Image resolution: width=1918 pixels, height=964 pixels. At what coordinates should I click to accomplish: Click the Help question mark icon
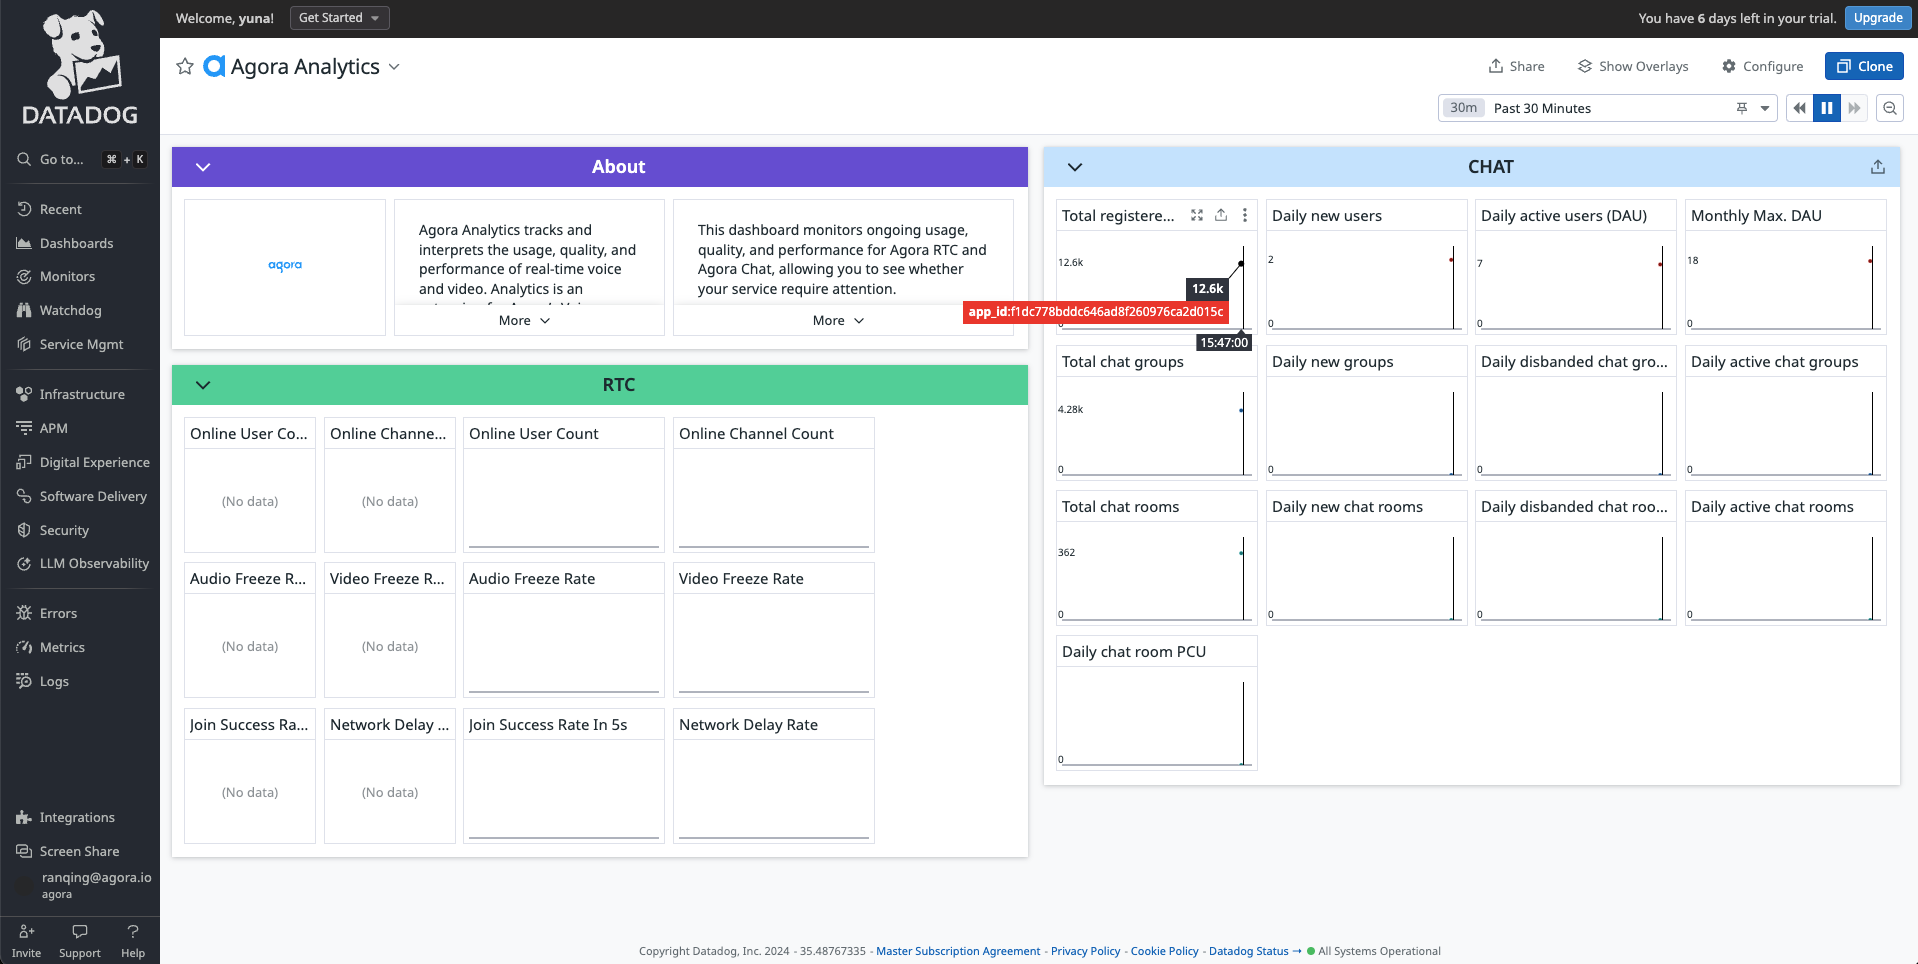pos(133,931)
